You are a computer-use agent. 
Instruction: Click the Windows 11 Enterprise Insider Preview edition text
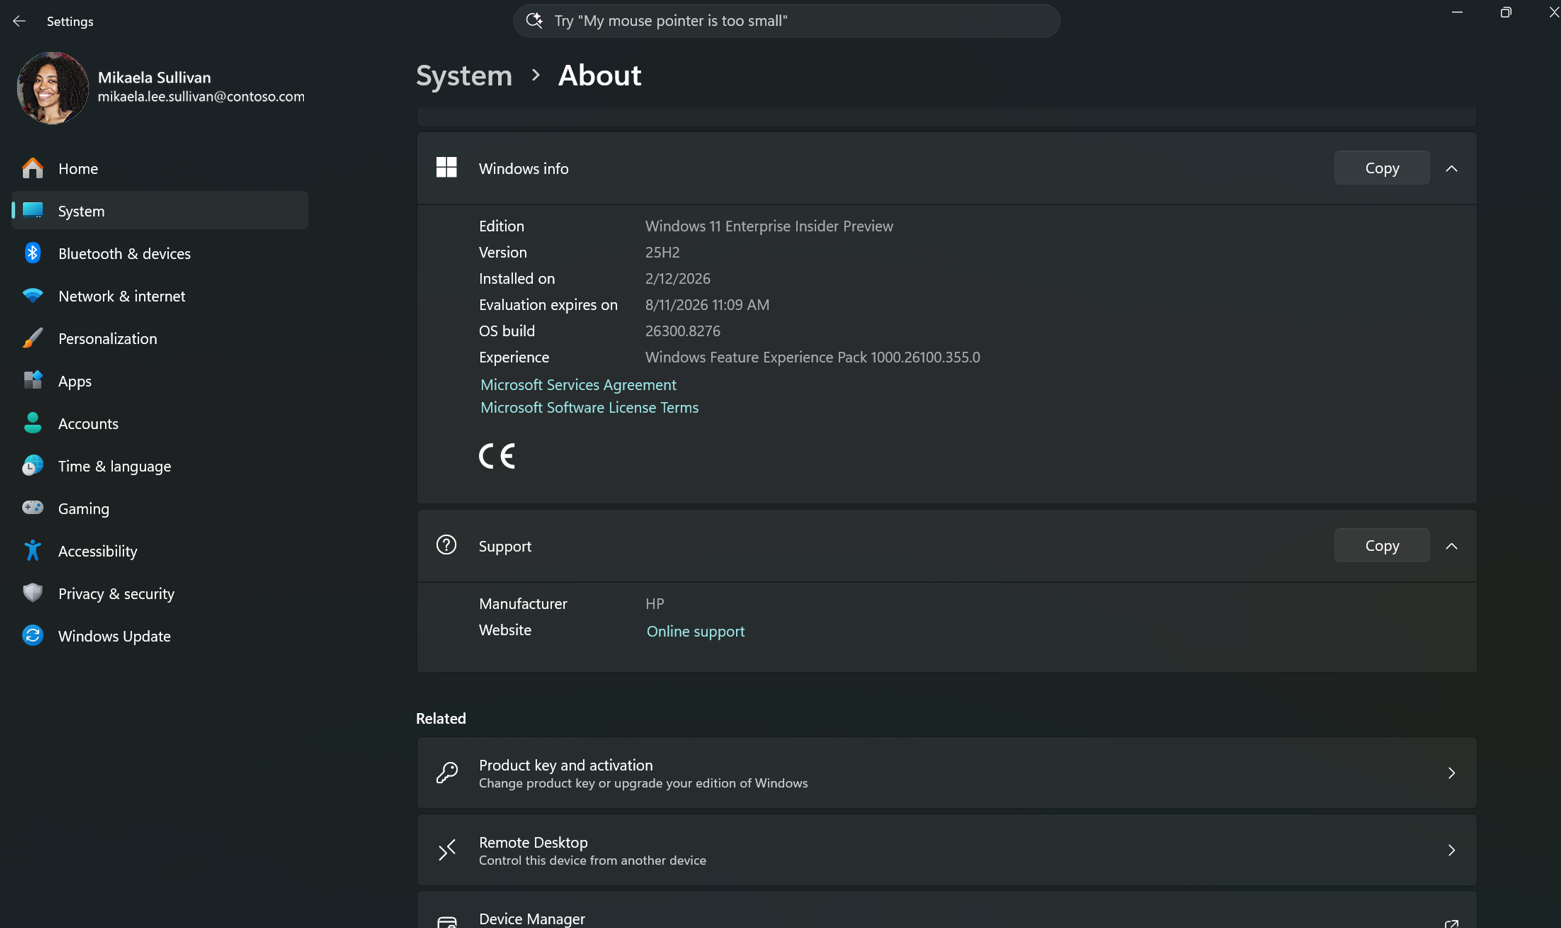click(769, 226)
